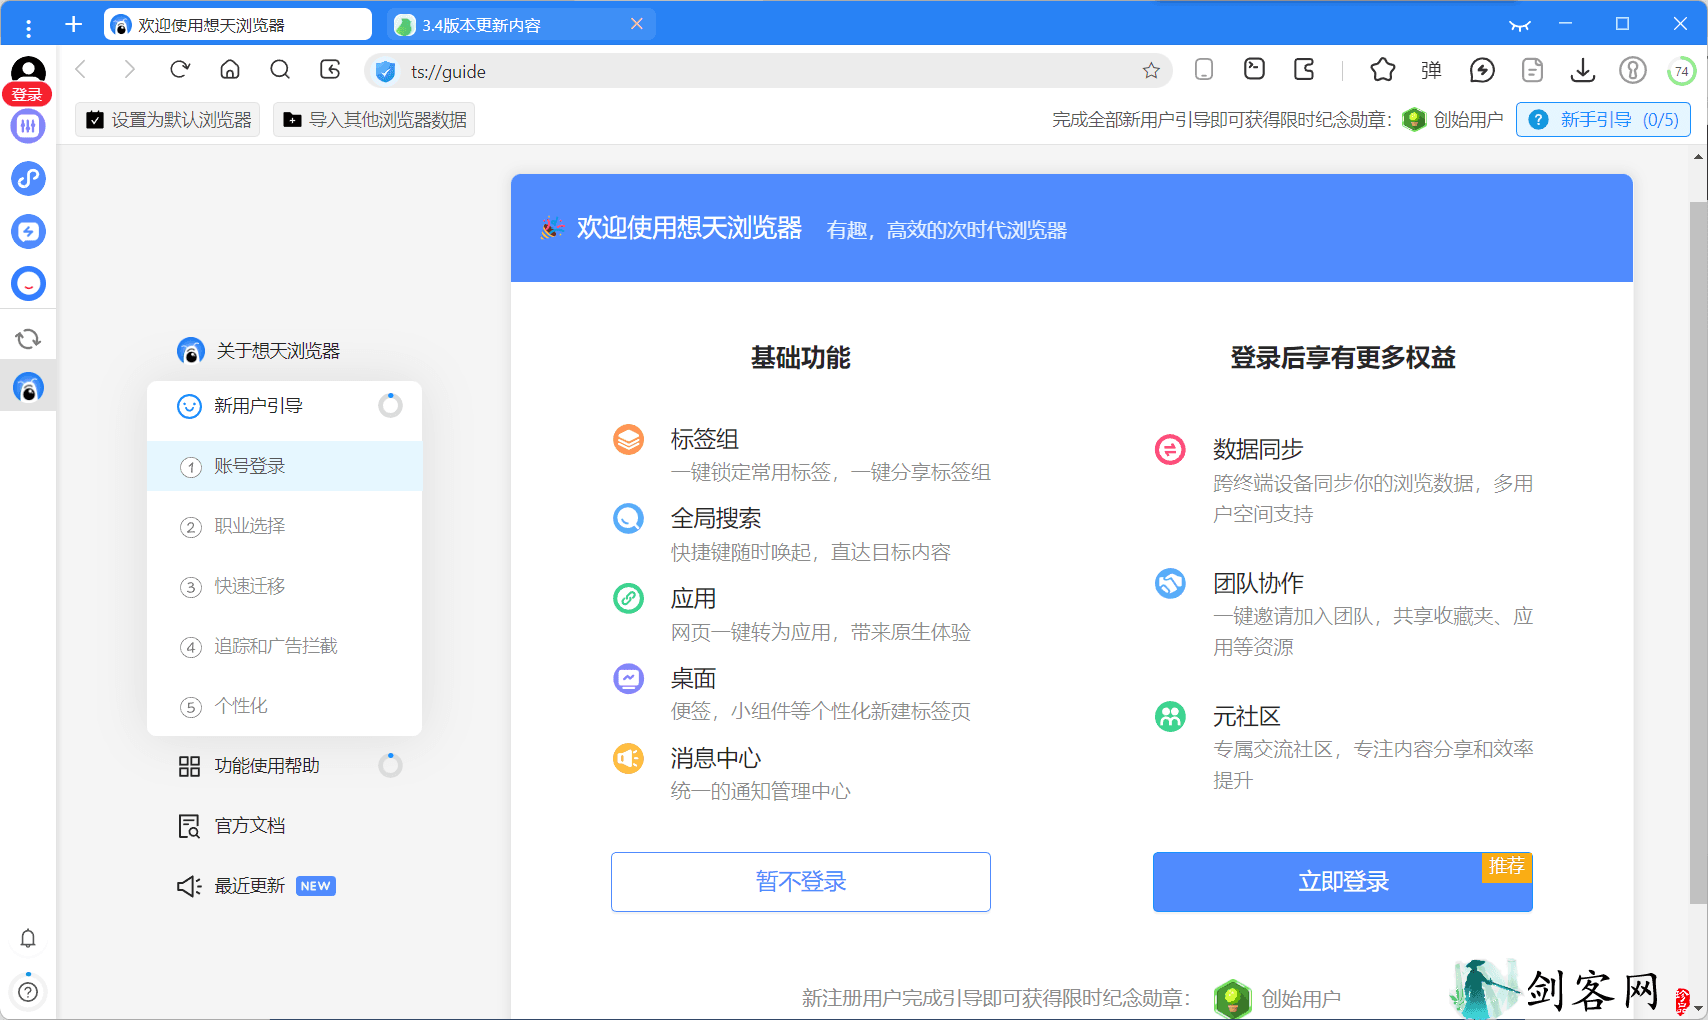Click the 数据同步 feature icon
Viewport: 1708px width, 1020px height.
coord(1170,449)
